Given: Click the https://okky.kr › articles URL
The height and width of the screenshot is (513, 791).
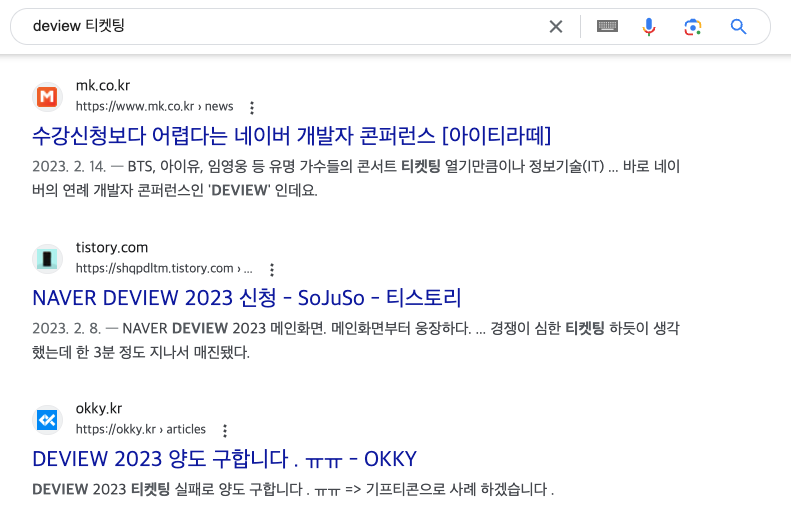Looking at the screenshot, I should coord(141,429).
